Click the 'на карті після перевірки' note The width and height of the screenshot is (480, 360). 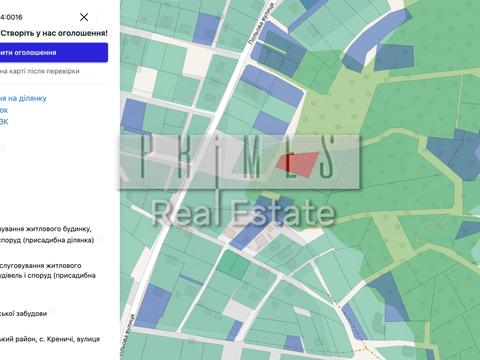[40, 71]
